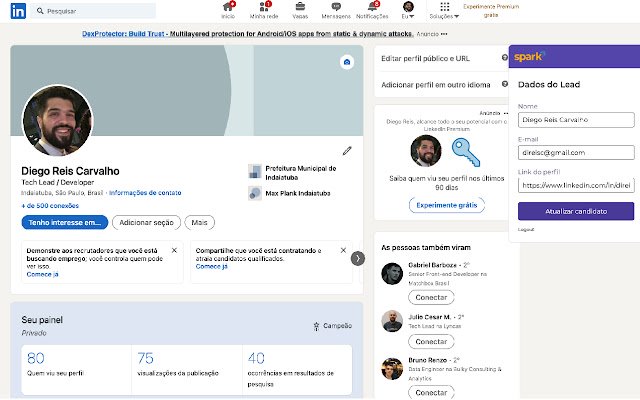Click the Atualizar candidato button
The height and width of the screenshot is (400, 640).
pos(576,211)
